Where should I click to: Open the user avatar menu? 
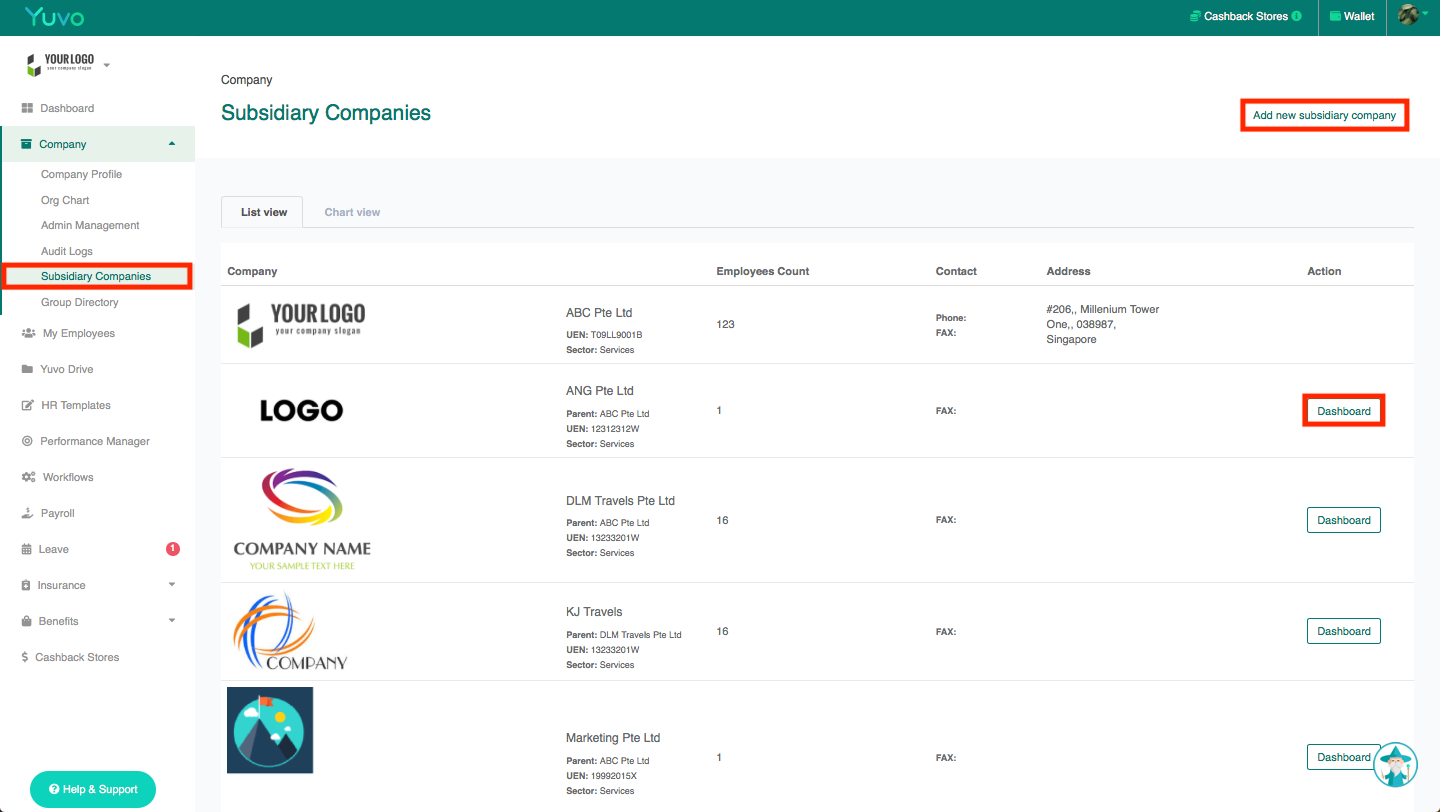coord(1408,15)
